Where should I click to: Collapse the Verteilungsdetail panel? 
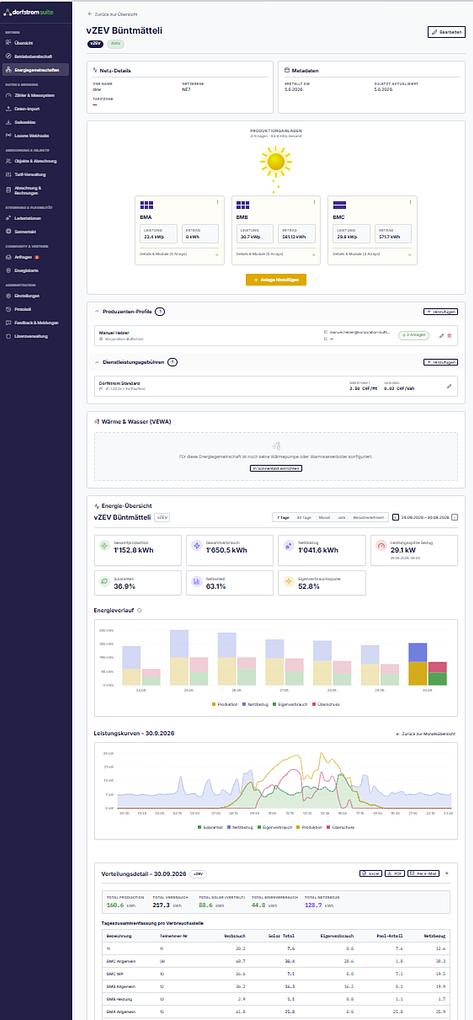[x=446, y=873]
